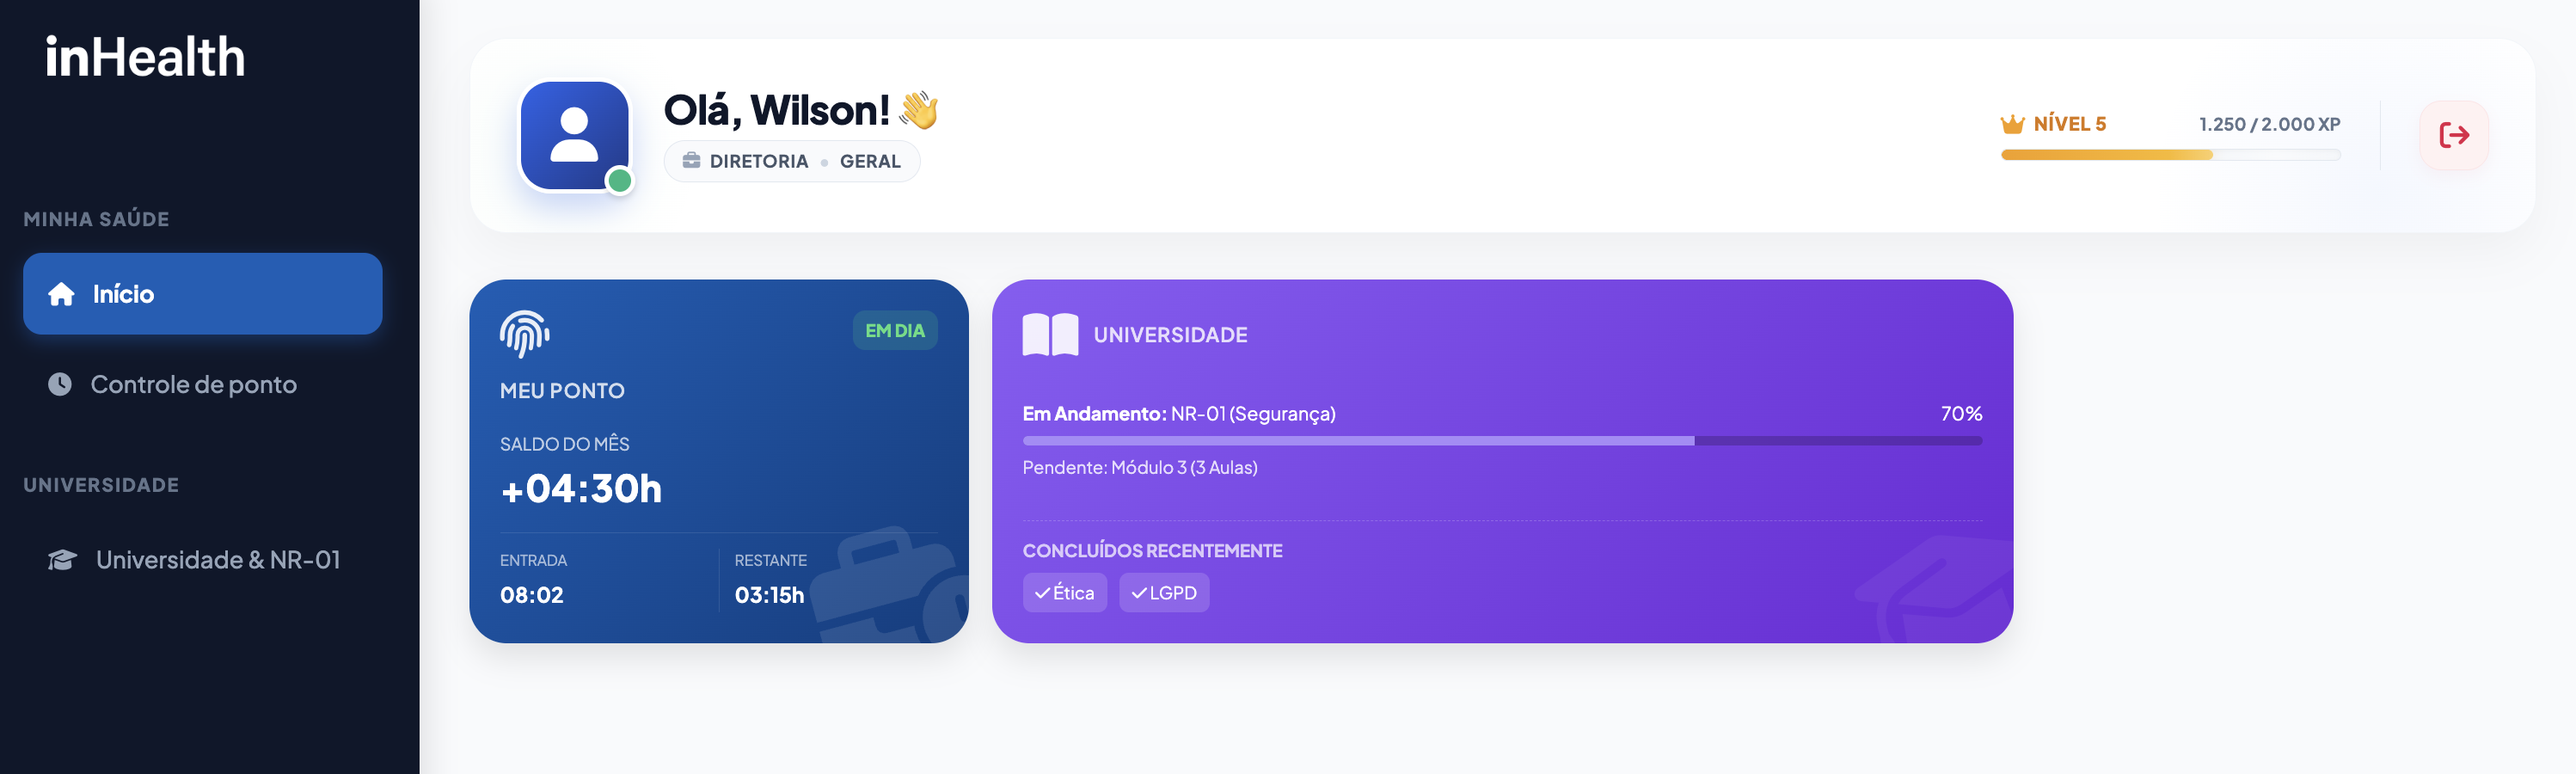Click the 70% NR-01 course progress bar
2576x774 pixels.
(x=1500, y=439)
